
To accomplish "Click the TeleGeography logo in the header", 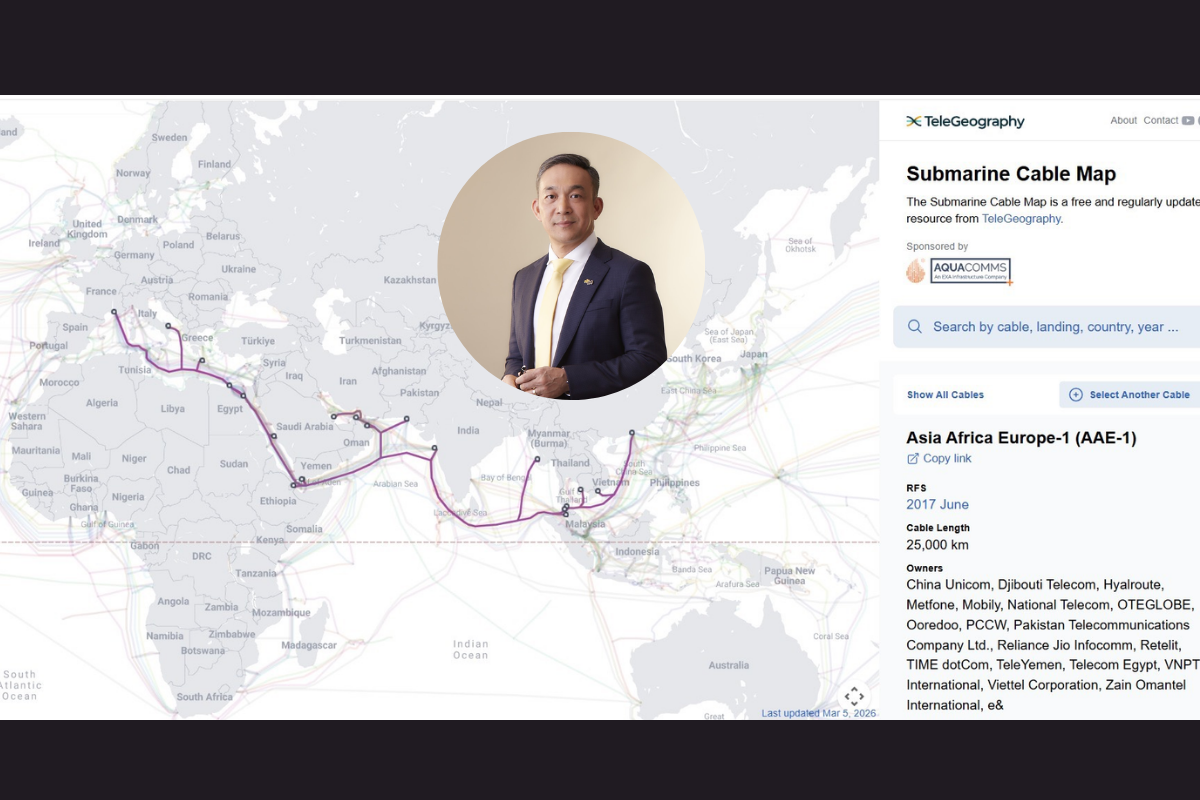I will (x=965, y=121).
